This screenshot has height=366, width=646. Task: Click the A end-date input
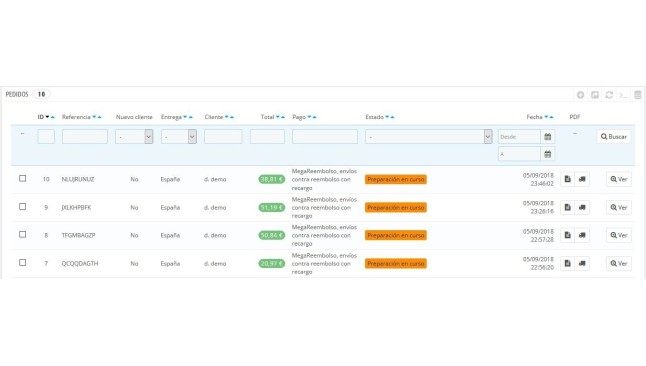(519, 154)
